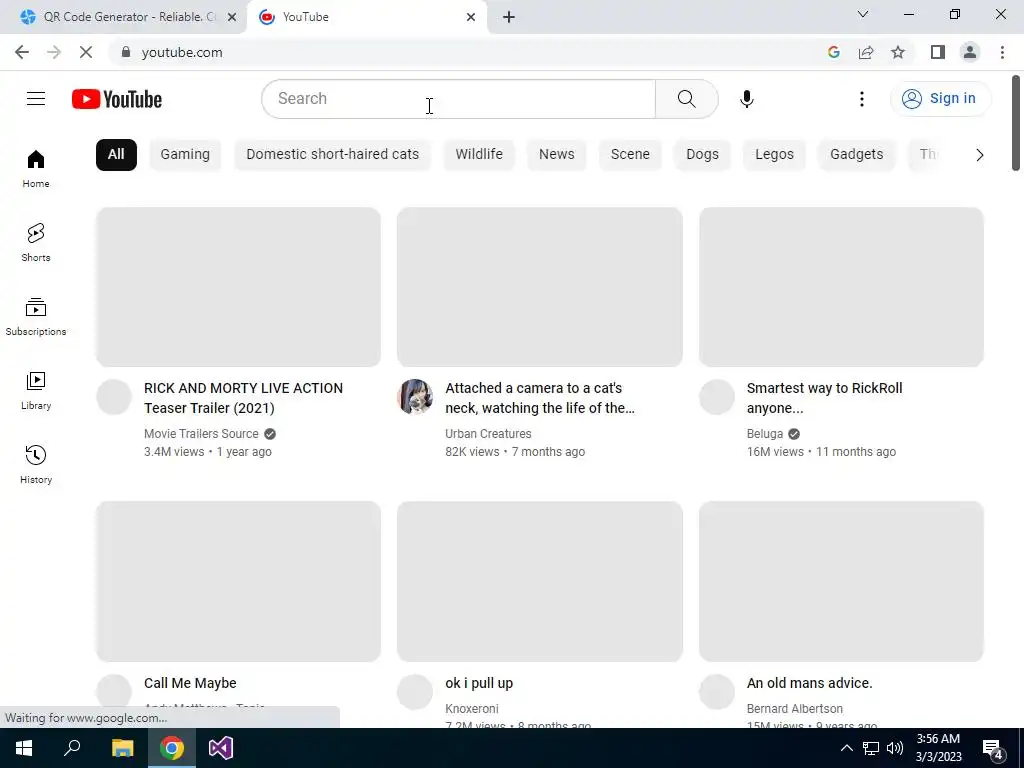The width and height of the screenshot is (1024, 768).
Task: Click the browser back arrow
Action: pos(22,52)
